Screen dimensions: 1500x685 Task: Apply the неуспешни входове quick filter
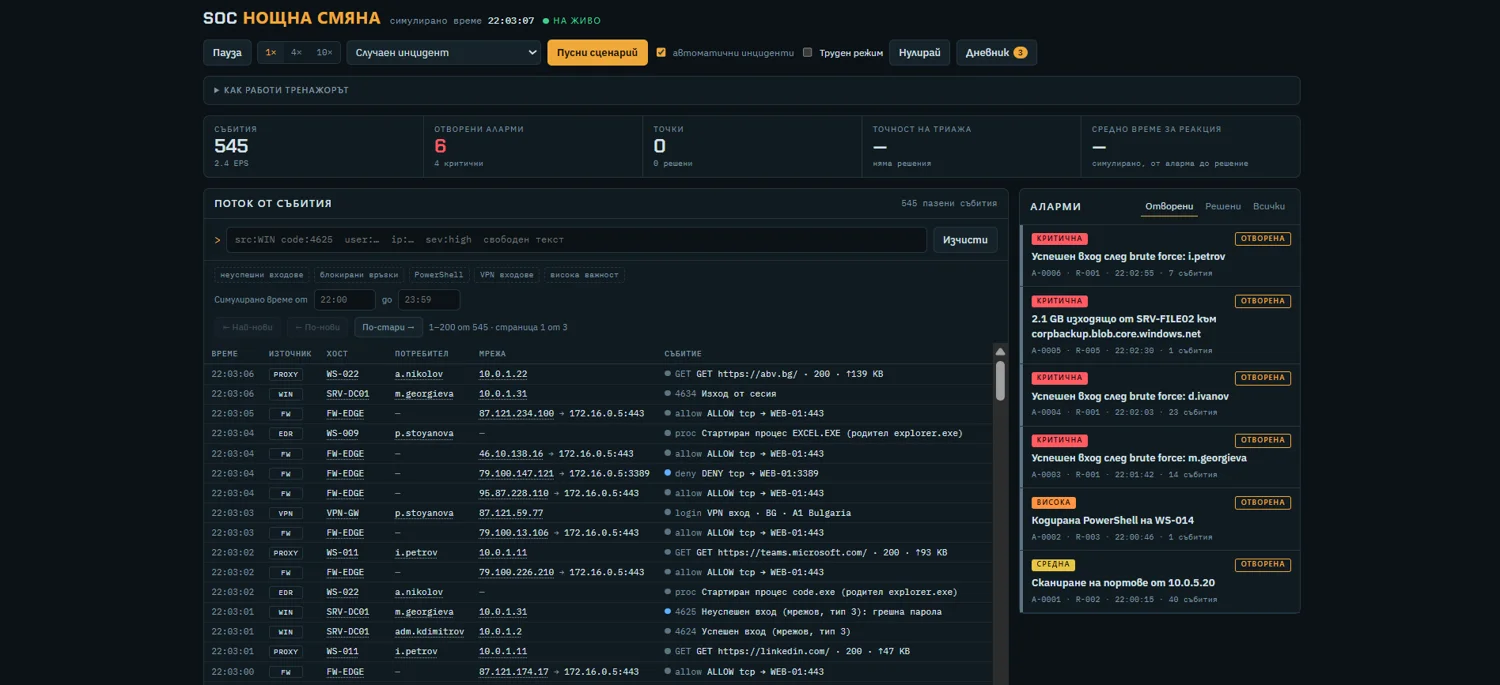[x=262, y=275]
